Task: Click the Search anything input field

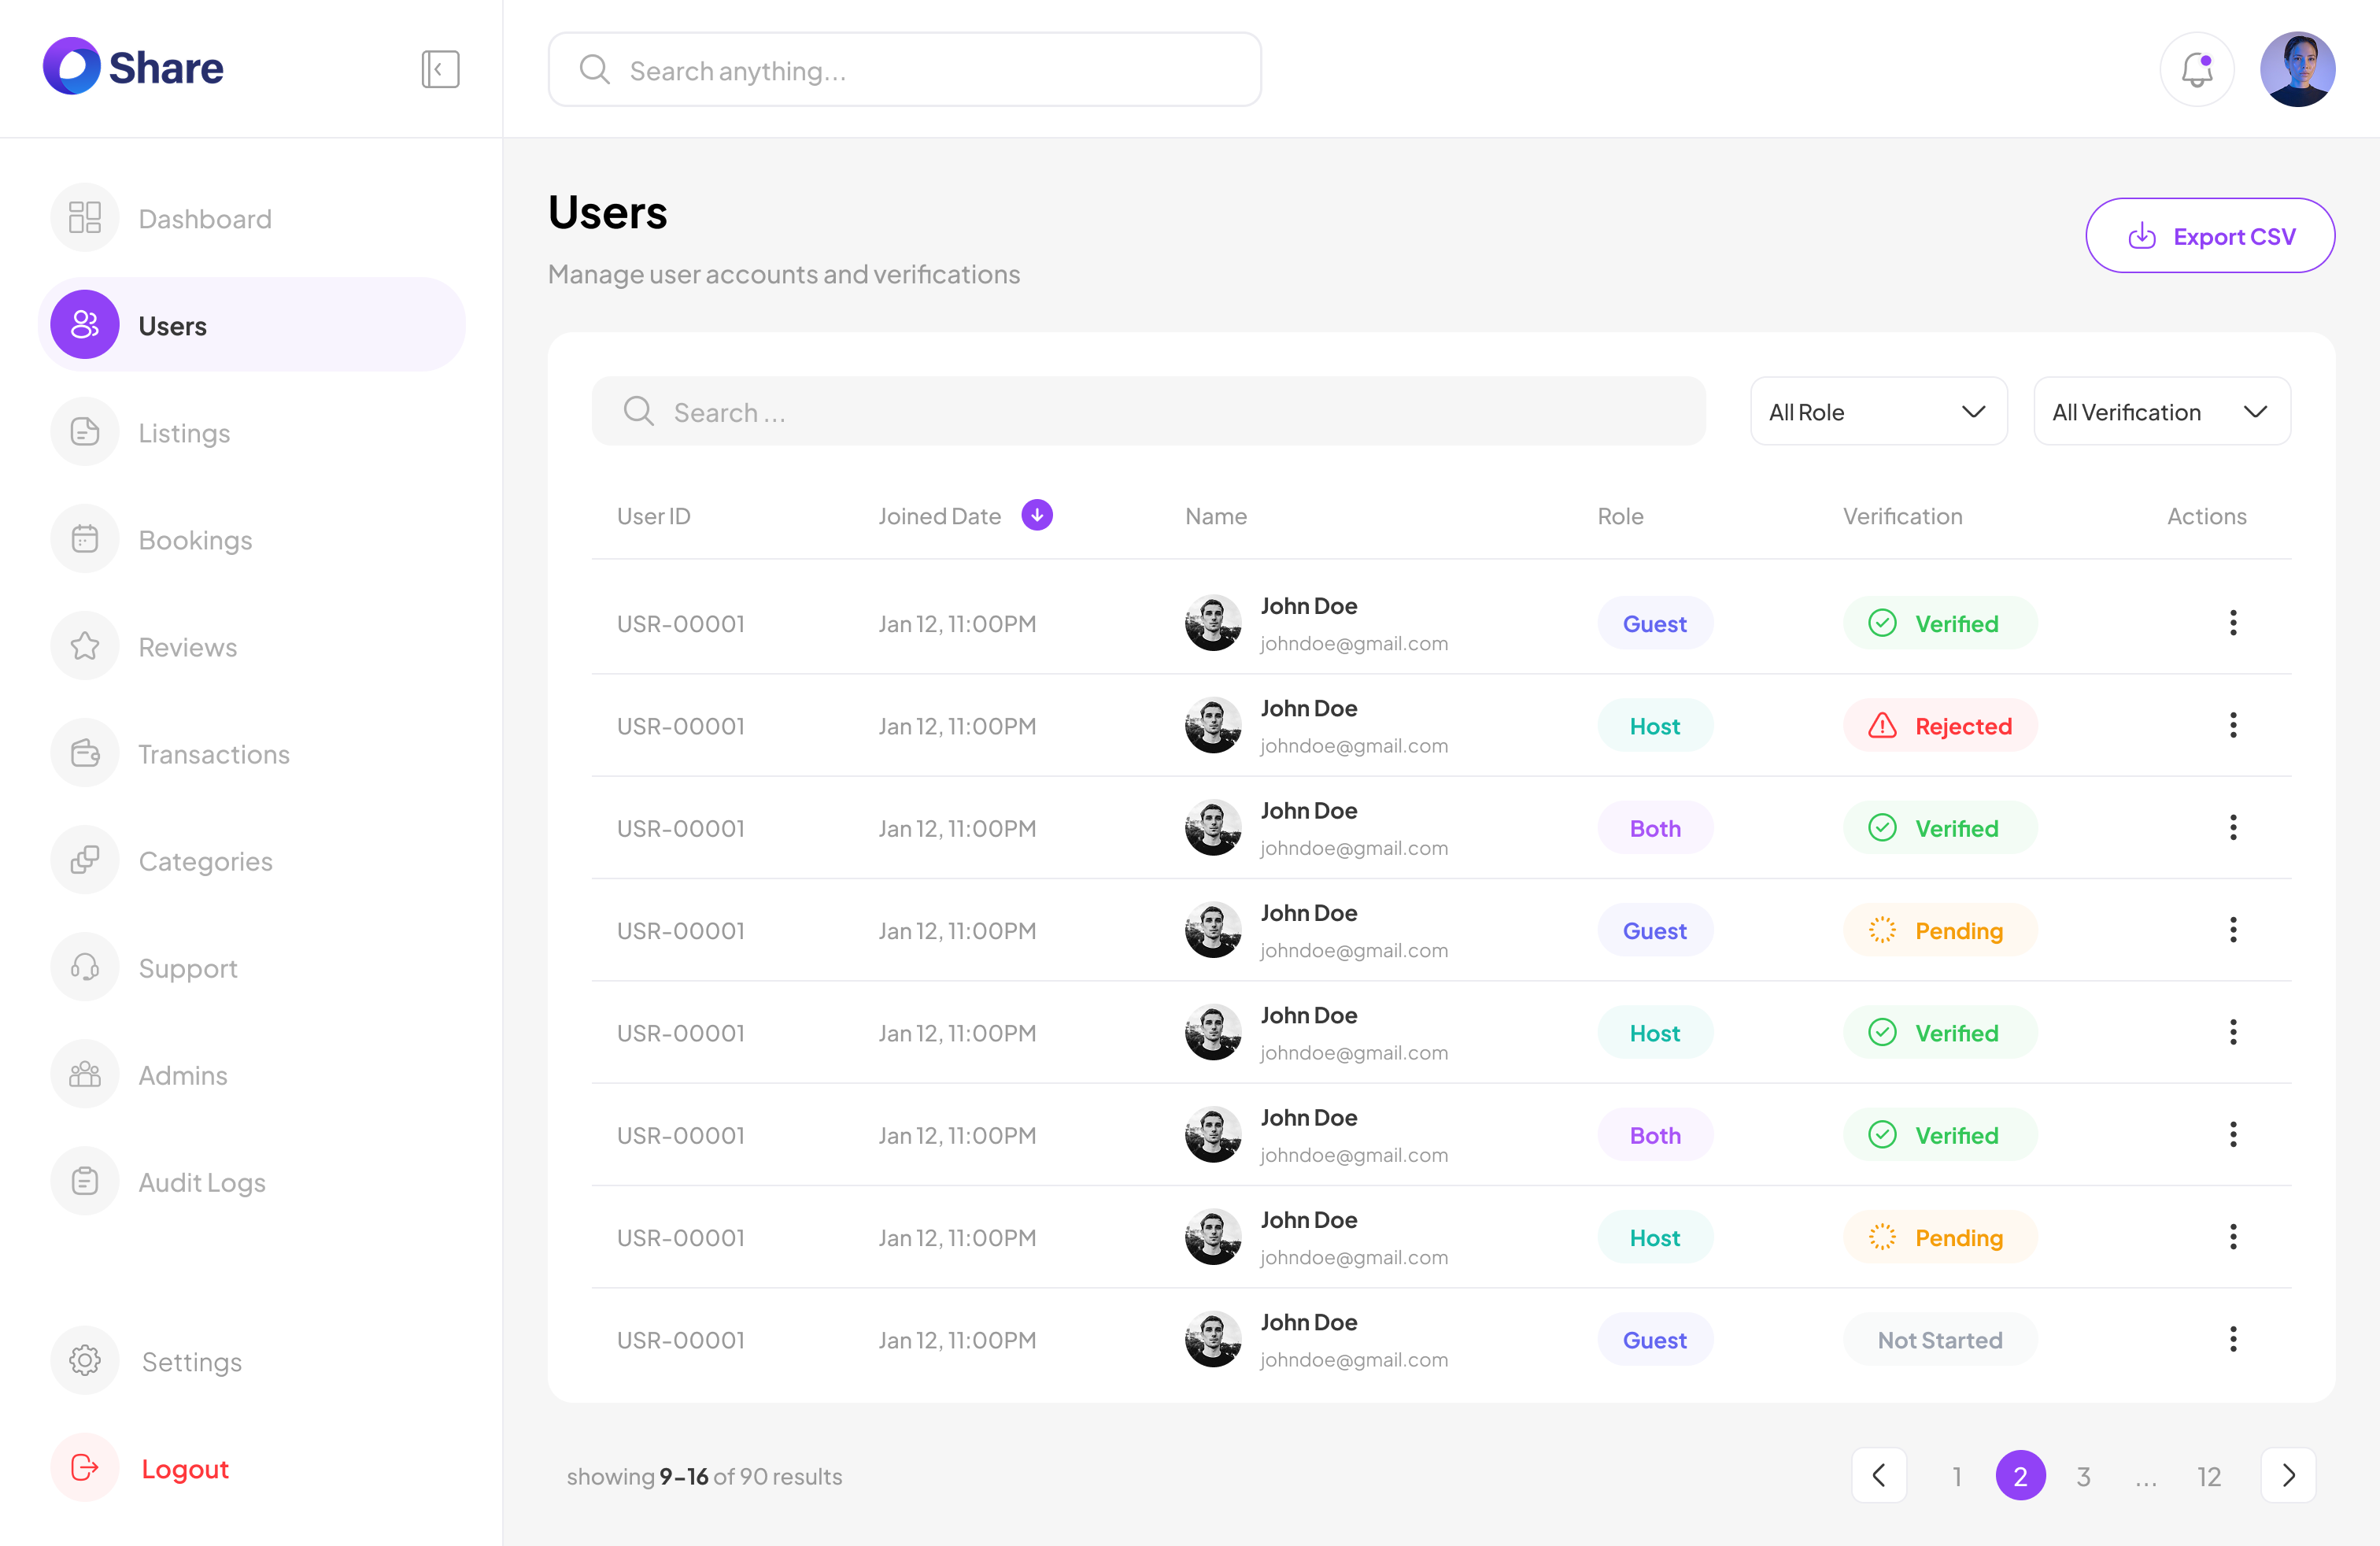Action: coord(905,70)
